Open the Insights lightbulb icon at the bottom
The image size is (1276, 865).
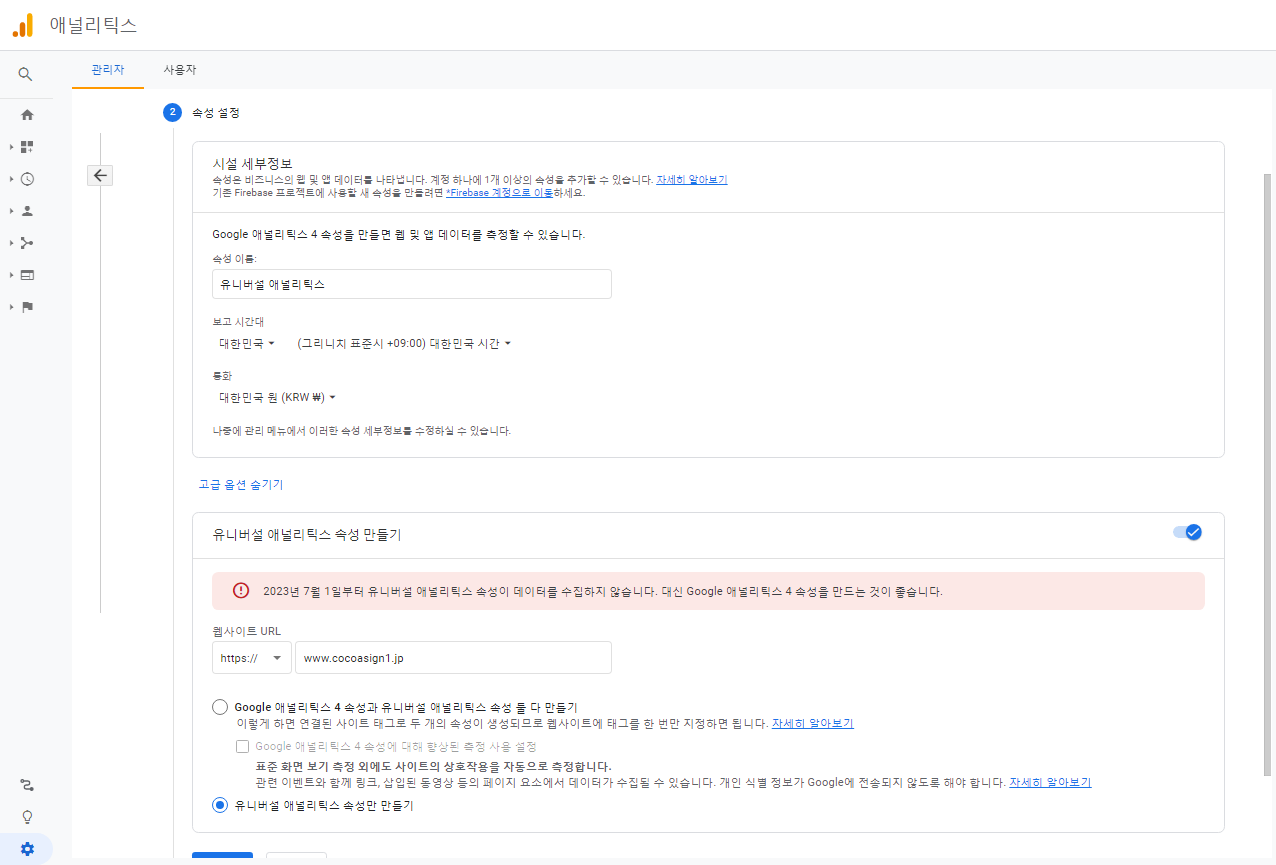pyautogui.click(x=25, y=817)
